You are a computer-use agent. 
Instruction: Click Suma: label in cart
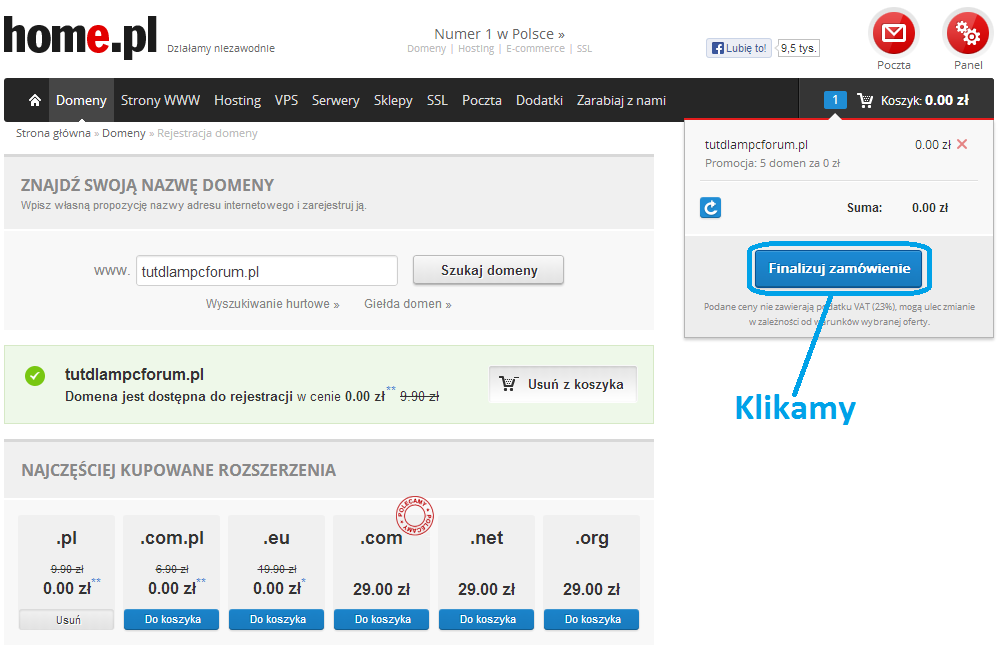point(865,208)
